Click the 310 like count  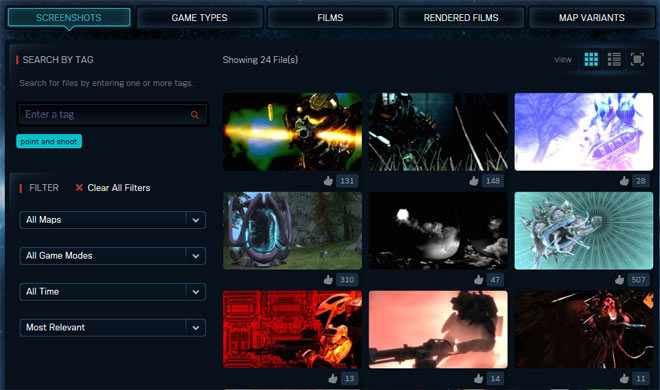pyautogui.click(x=347, y=280)
